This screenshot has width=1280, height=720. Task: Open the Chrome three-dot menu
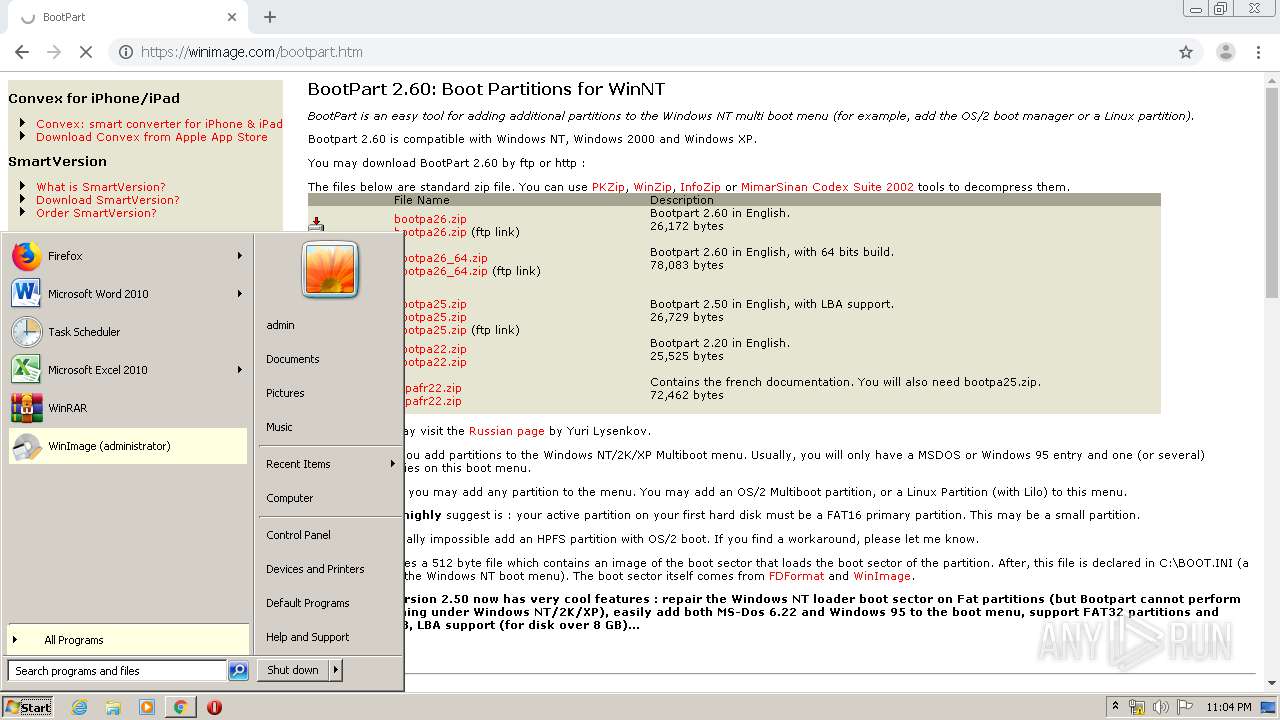1258,52
